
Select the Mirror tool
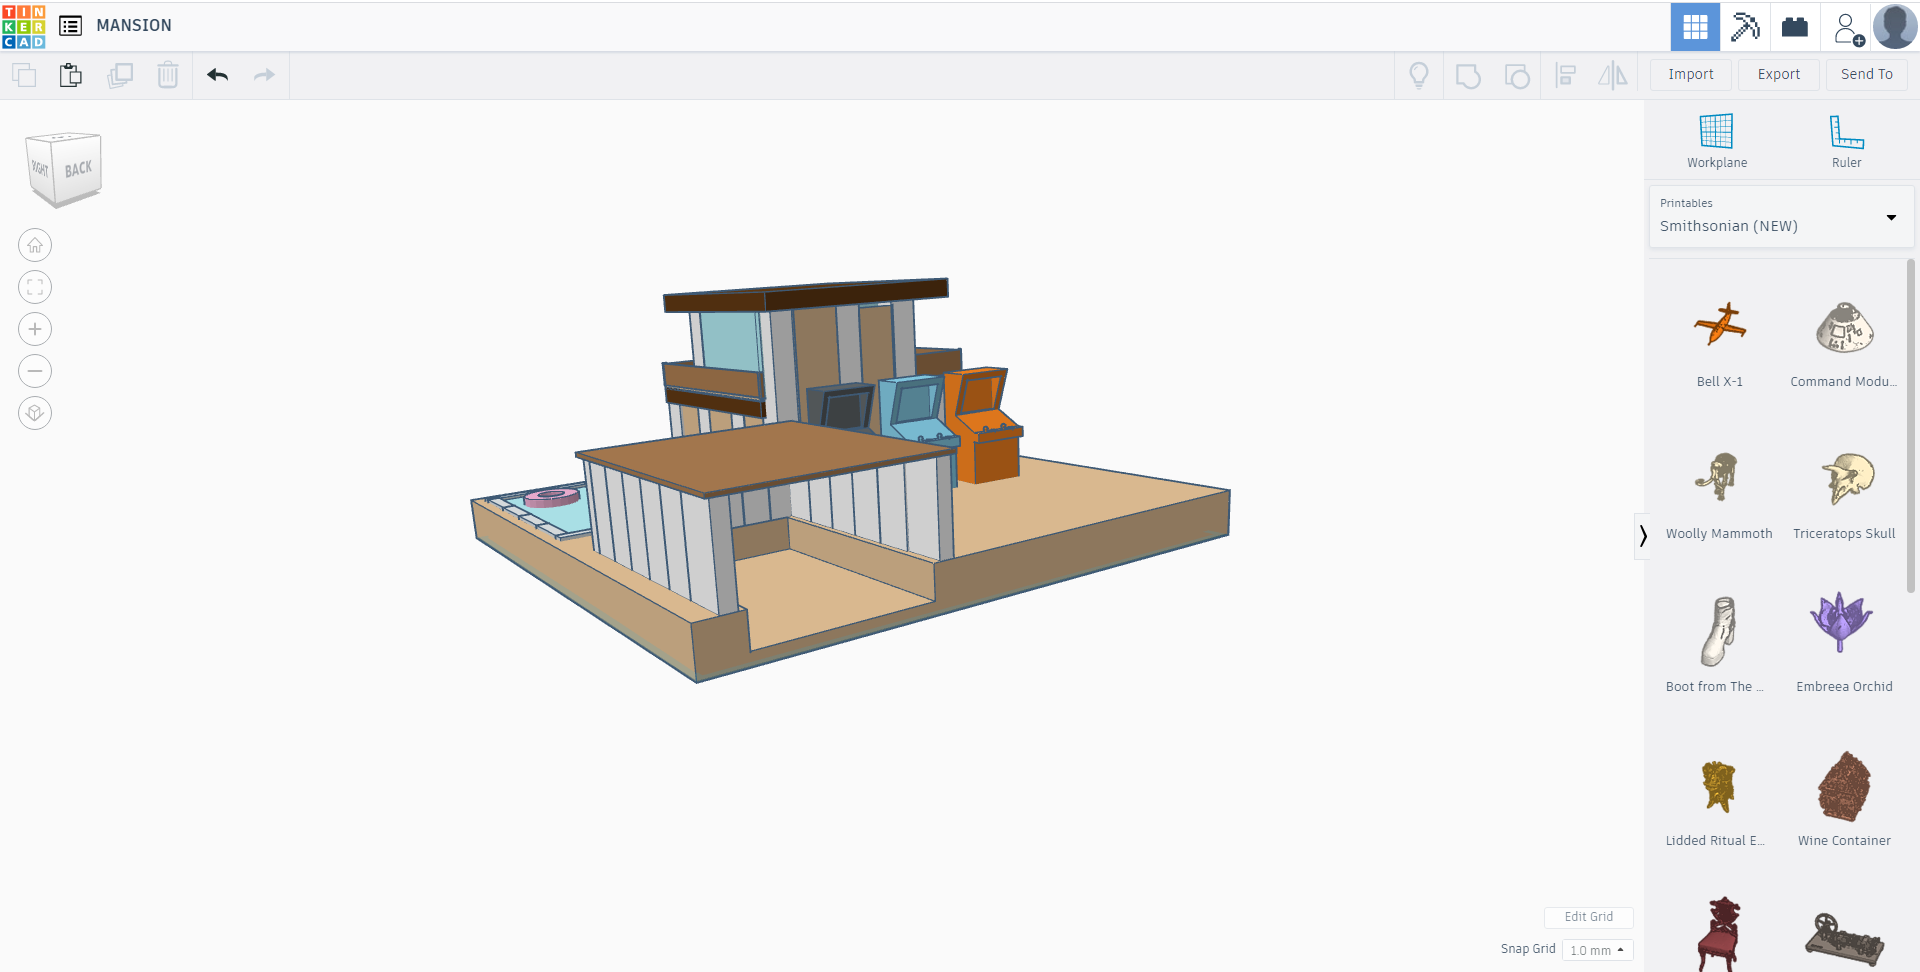coord(1612,75)
